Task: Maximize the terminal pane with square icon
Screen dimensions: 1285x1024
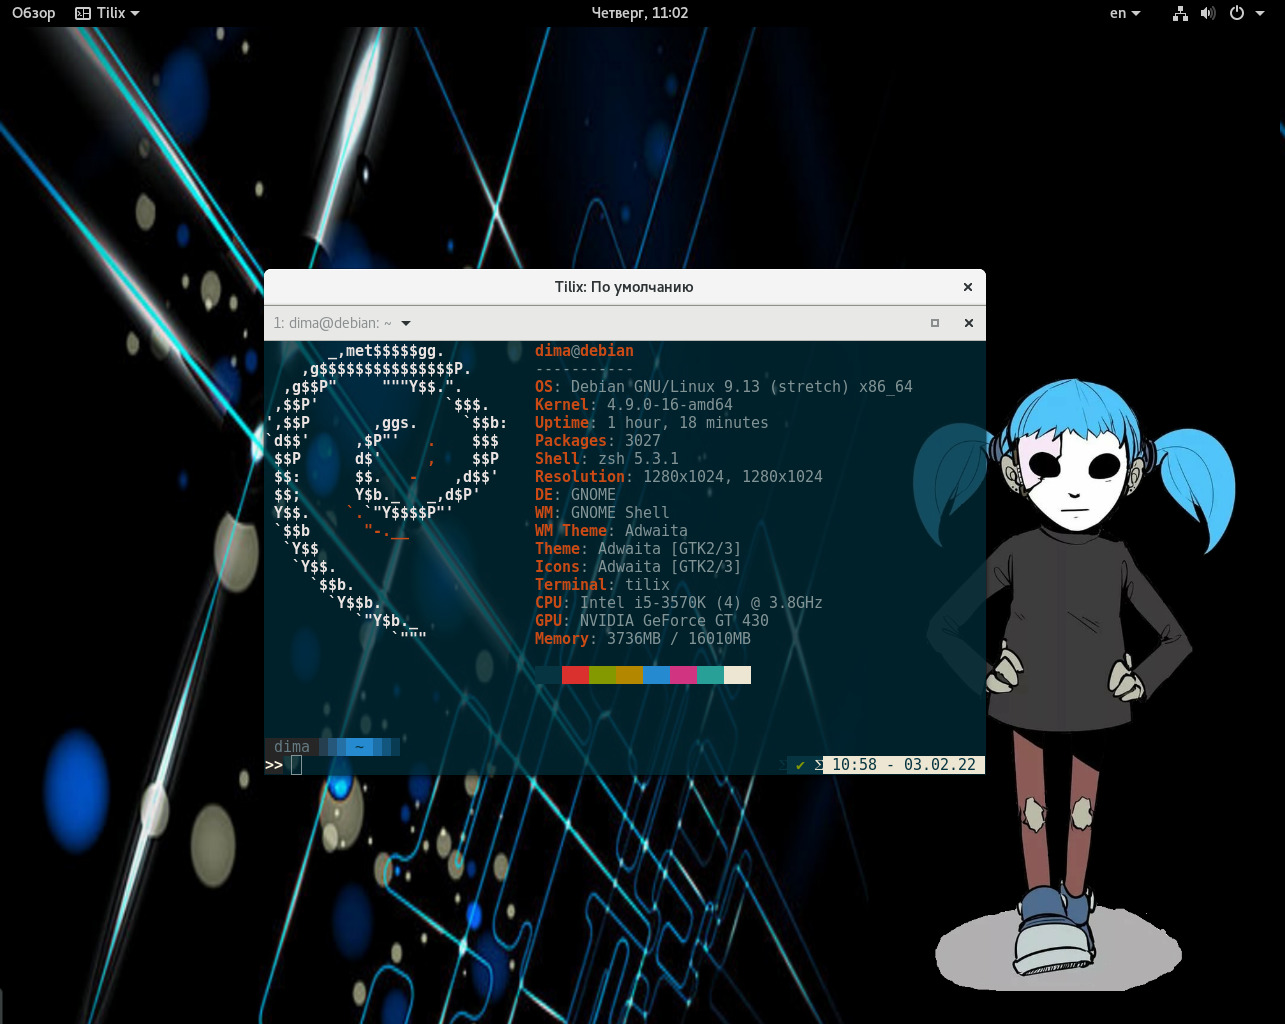Action: pos(935,323)
